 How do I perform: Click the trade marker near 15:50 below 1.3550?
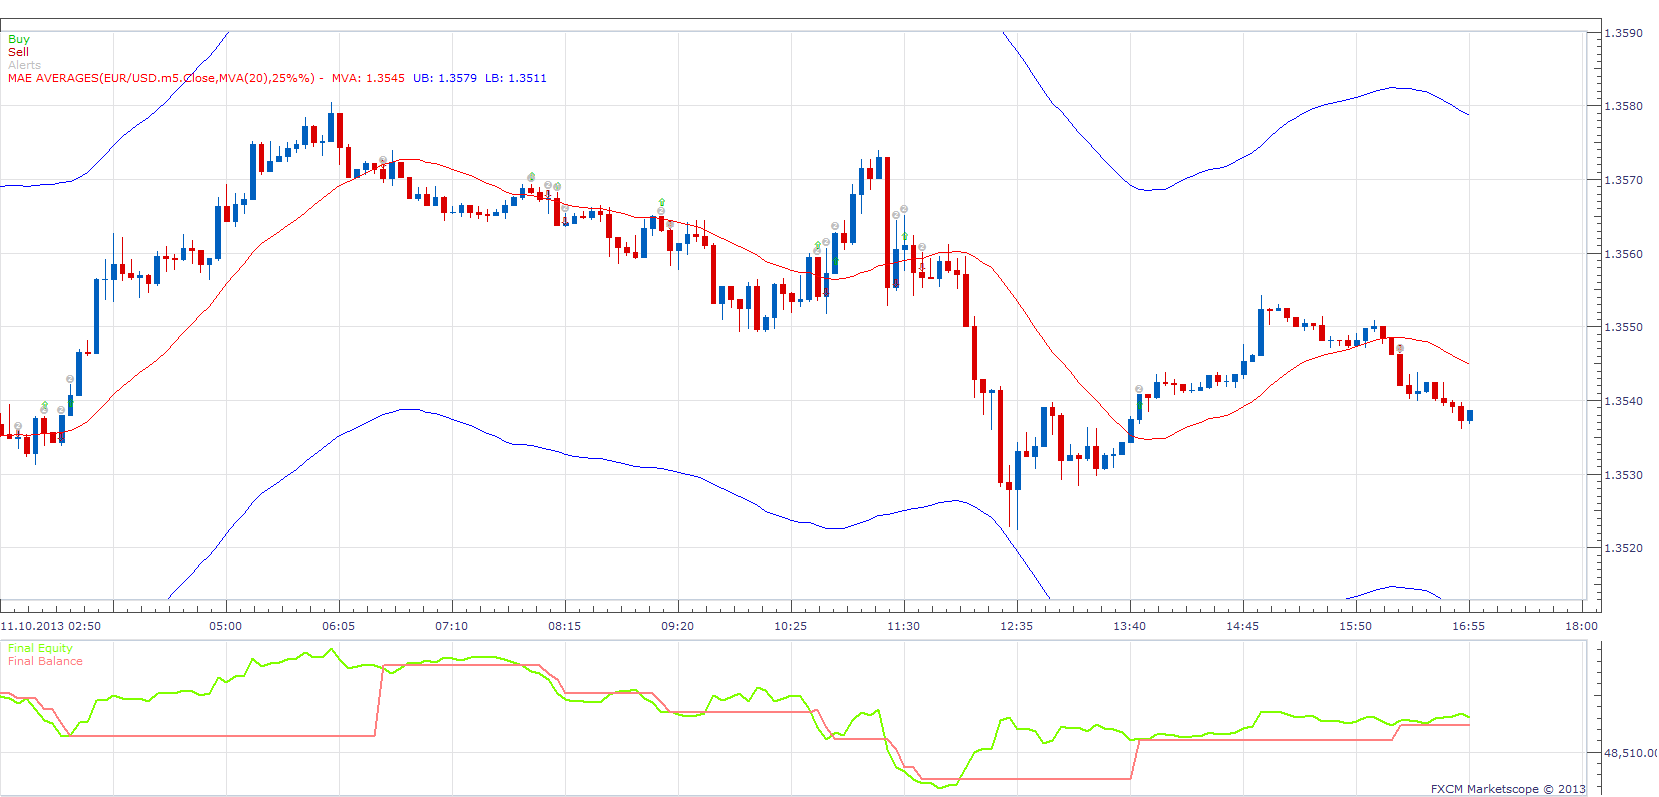(x=1400, y=347)
